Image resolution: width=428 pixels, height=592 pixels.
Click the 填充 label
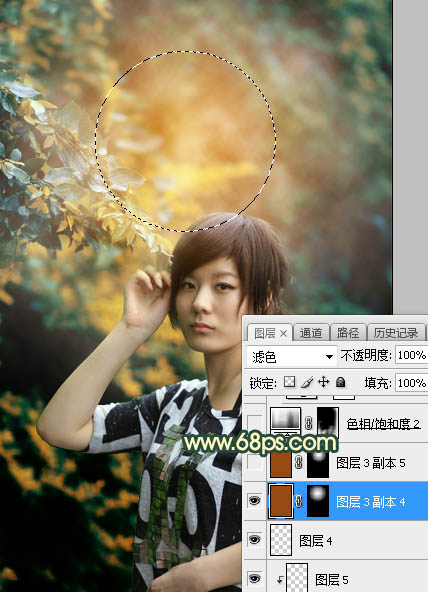pos(378,383)
